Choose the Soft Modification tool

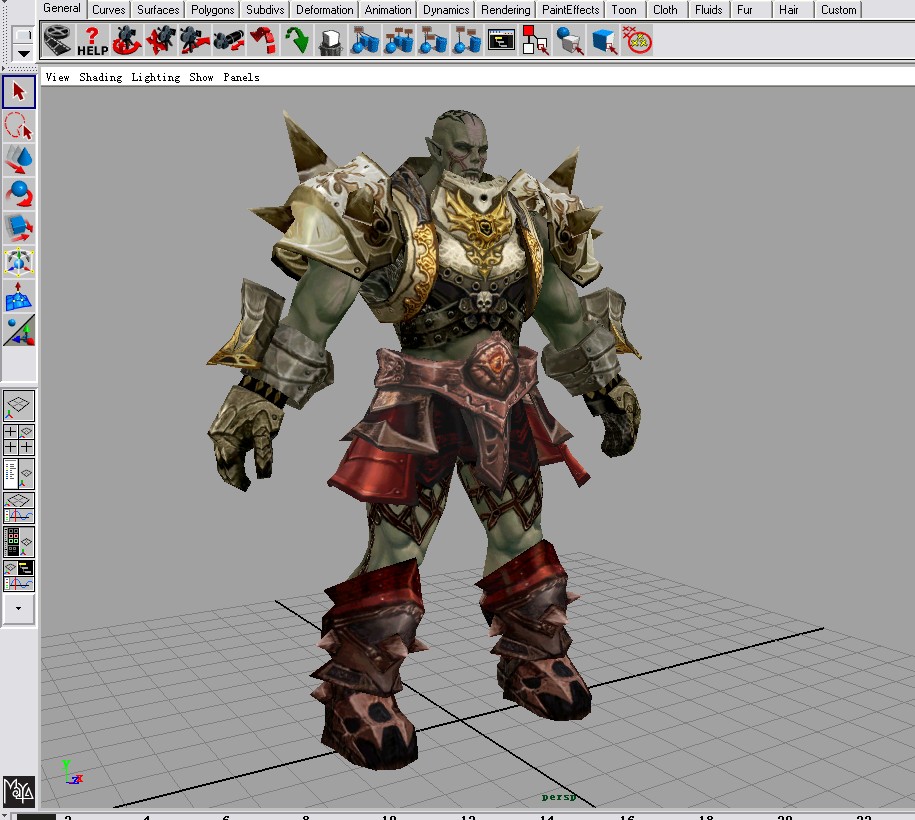[x=19, y=296]
